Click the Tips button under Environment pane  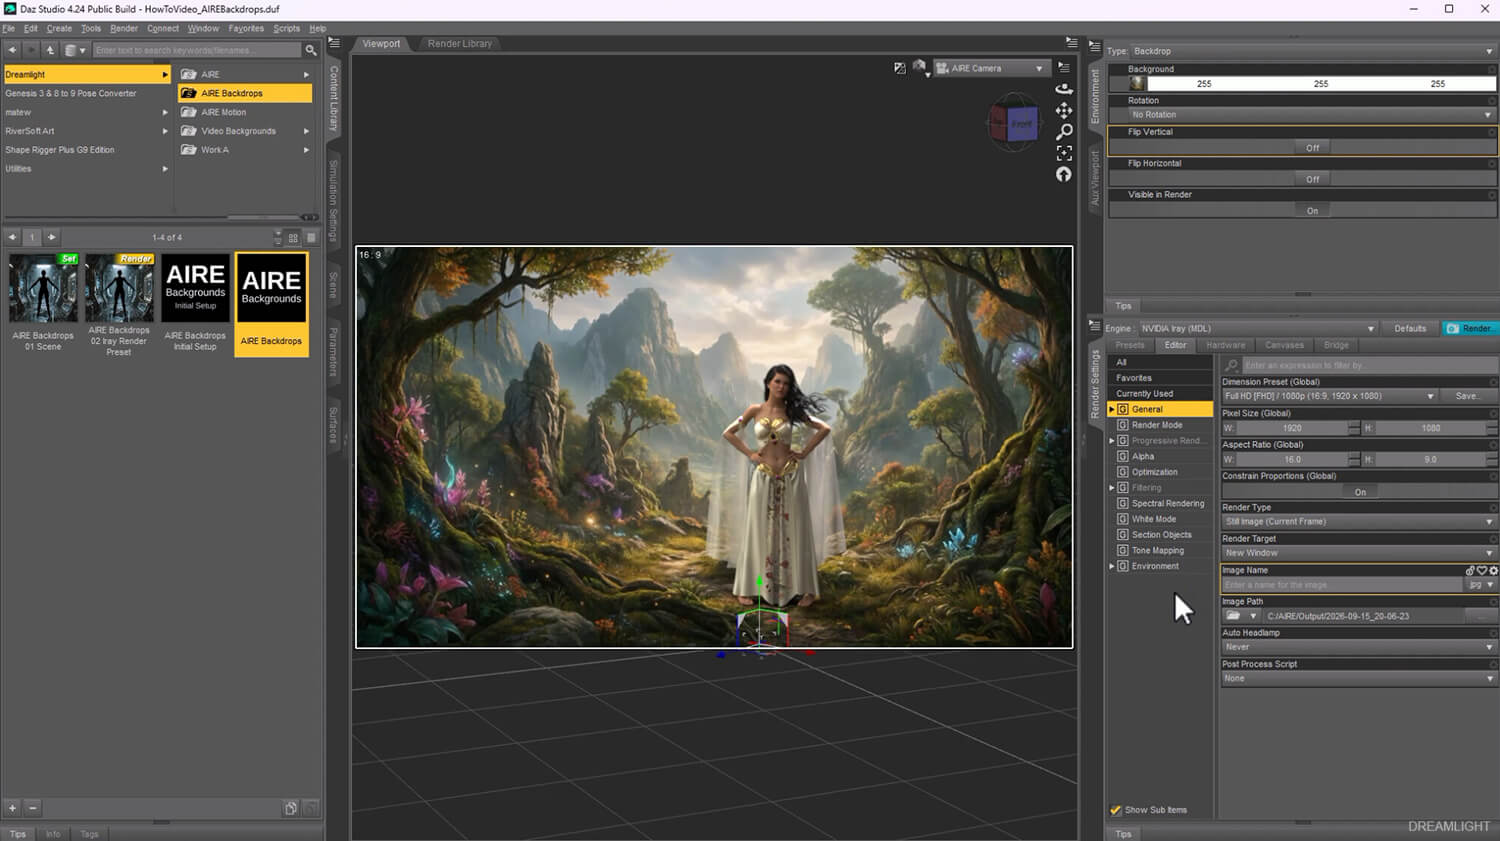[1124, 306]
